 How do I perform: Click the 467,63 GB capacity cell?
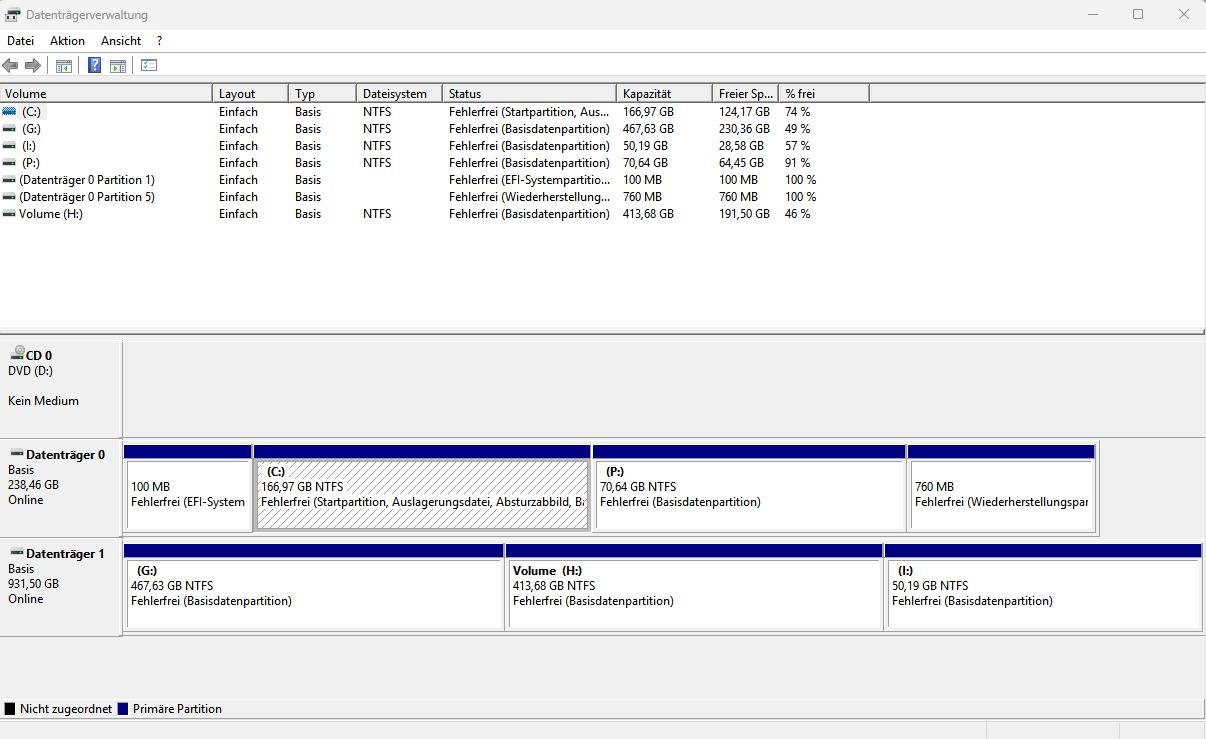648,129
